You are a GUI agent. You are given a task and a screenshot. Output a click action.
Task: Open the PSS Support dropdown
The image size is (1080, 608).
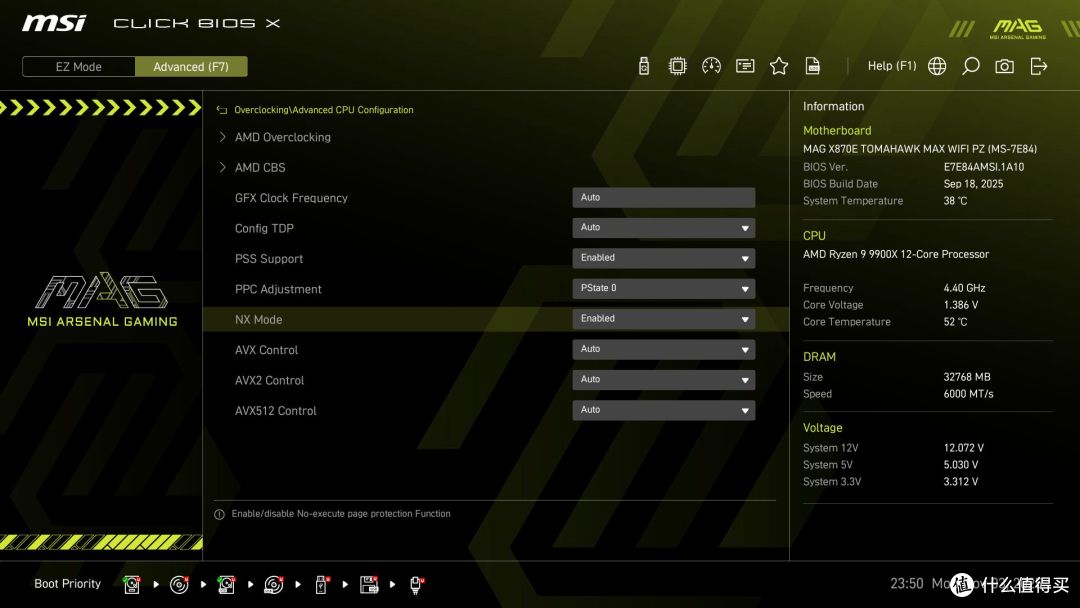tap(663, 258)
